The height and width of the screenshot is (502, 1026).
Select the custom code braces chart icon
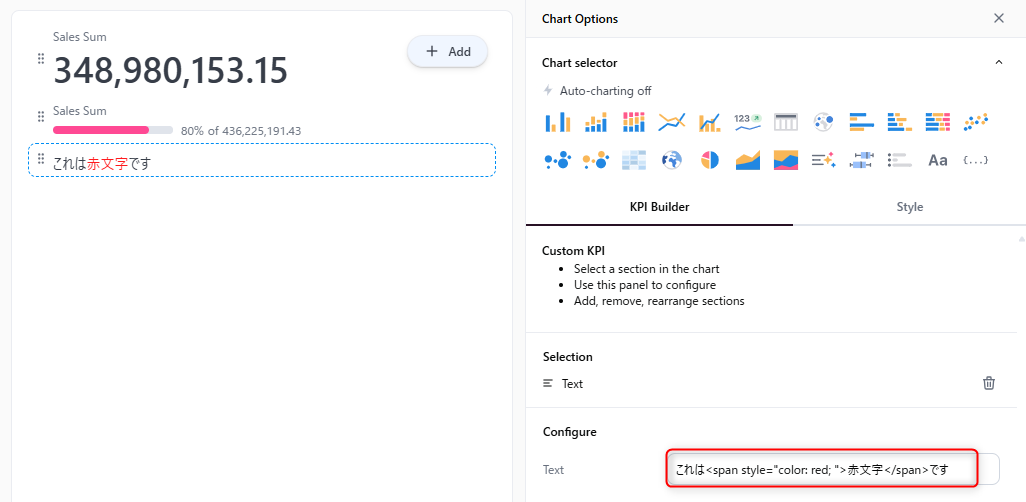click(x=975, y=160)
